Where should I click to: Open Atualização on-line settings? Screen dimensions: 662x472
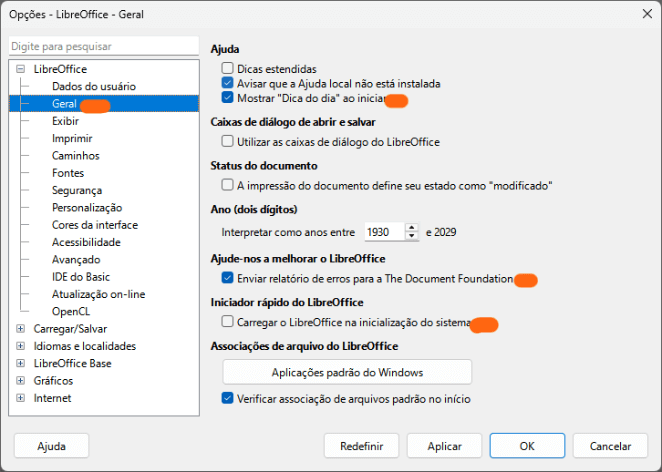98,294
